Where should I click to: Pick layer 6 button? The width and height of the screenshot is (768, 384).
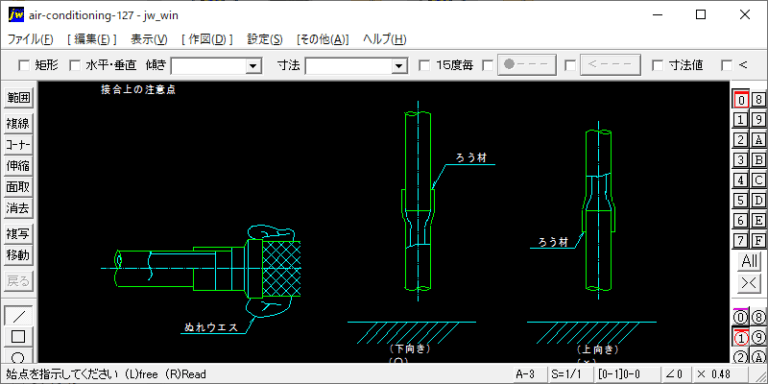point(741,220)
